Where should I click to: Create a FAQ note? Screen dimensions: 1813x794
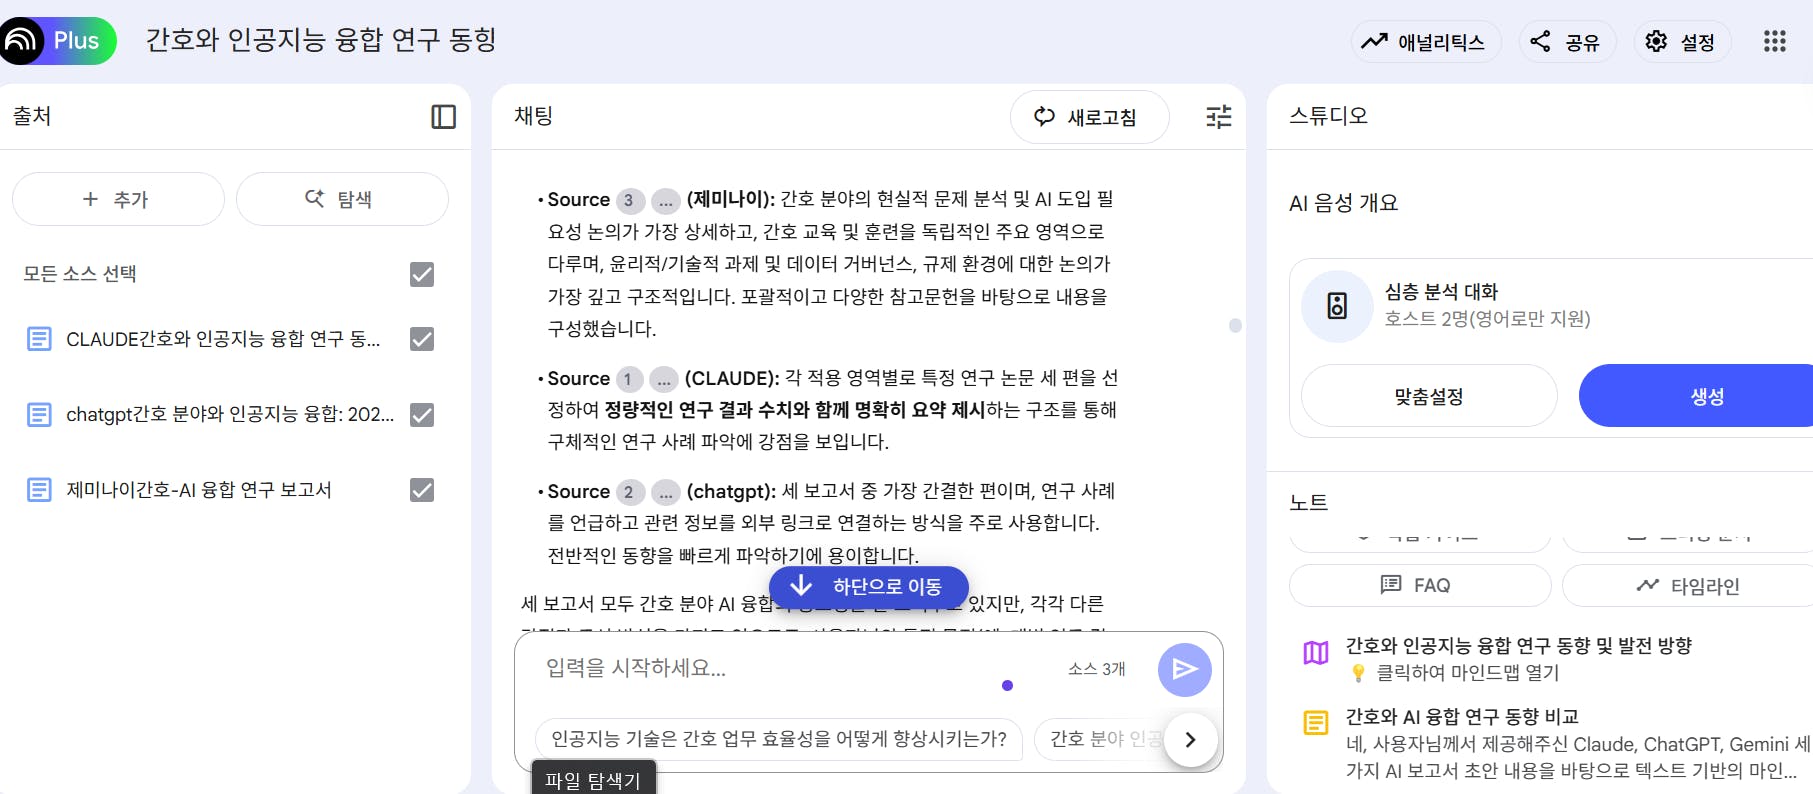[1420, 585]
